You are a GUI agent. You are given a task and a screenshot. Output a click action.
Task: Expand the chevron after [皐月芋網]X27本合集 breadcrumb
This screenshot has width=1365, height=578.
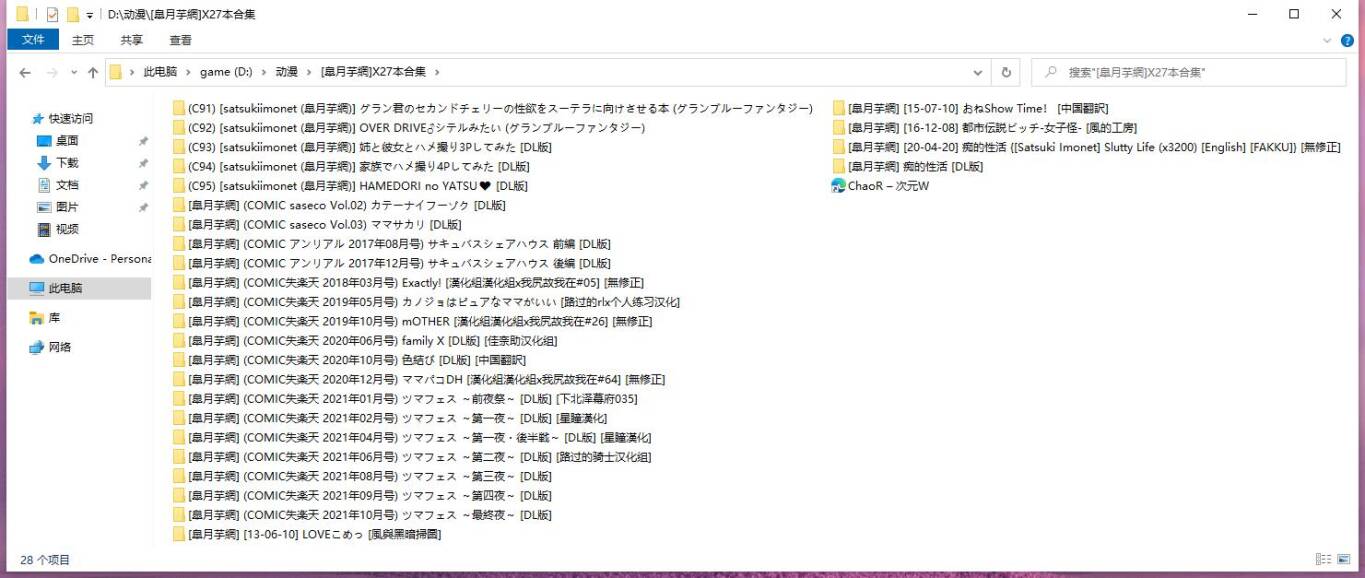pyautogui.click(x=437, y=72)
